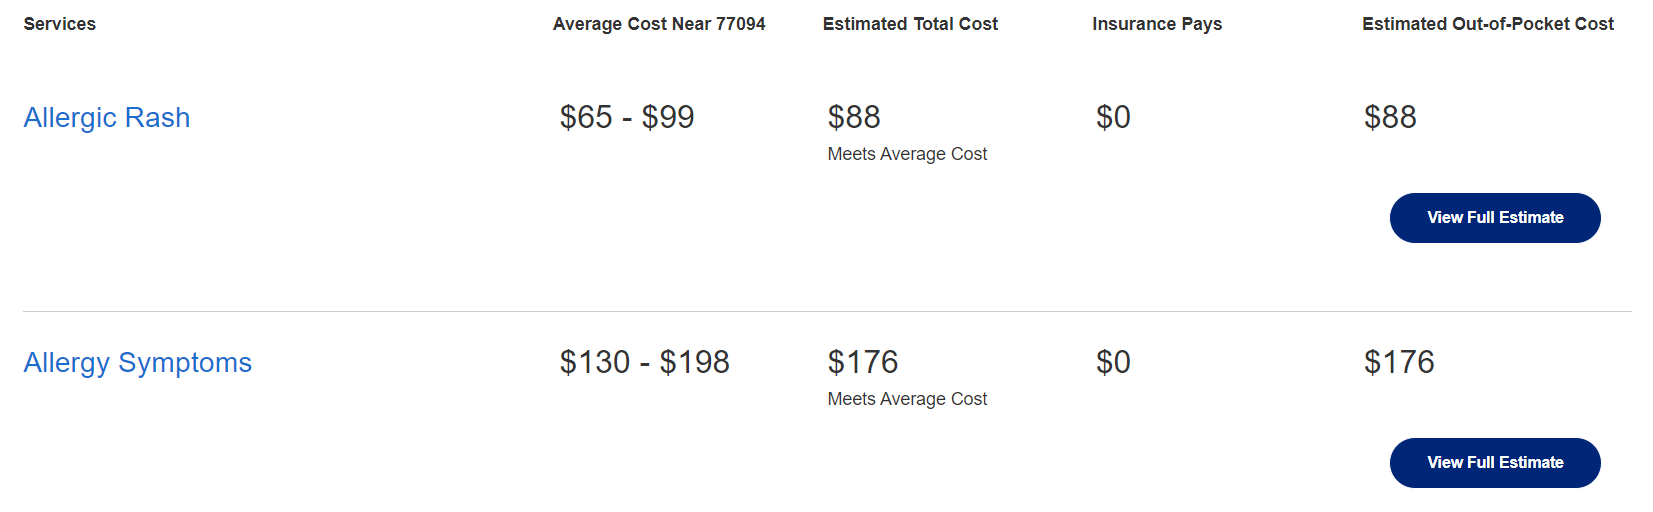
Task: Click the divider line between service rows
Action: [x=827, y=311]
